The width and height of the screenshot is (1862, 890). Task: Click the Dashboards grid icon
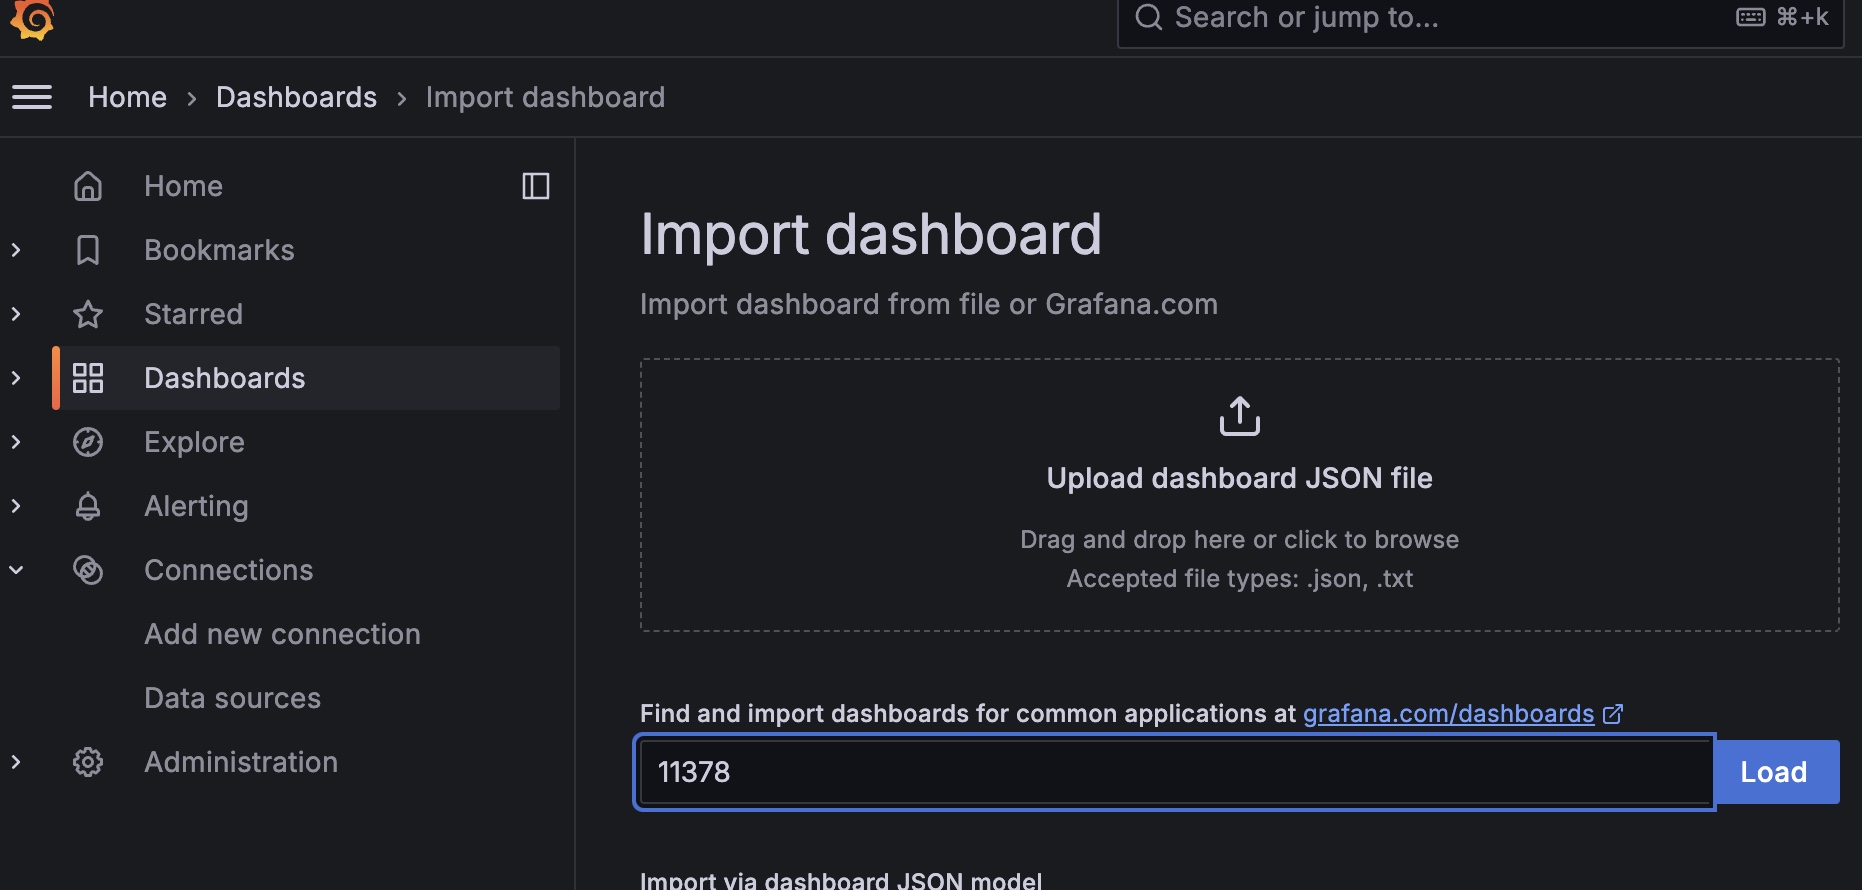[88, 378]
